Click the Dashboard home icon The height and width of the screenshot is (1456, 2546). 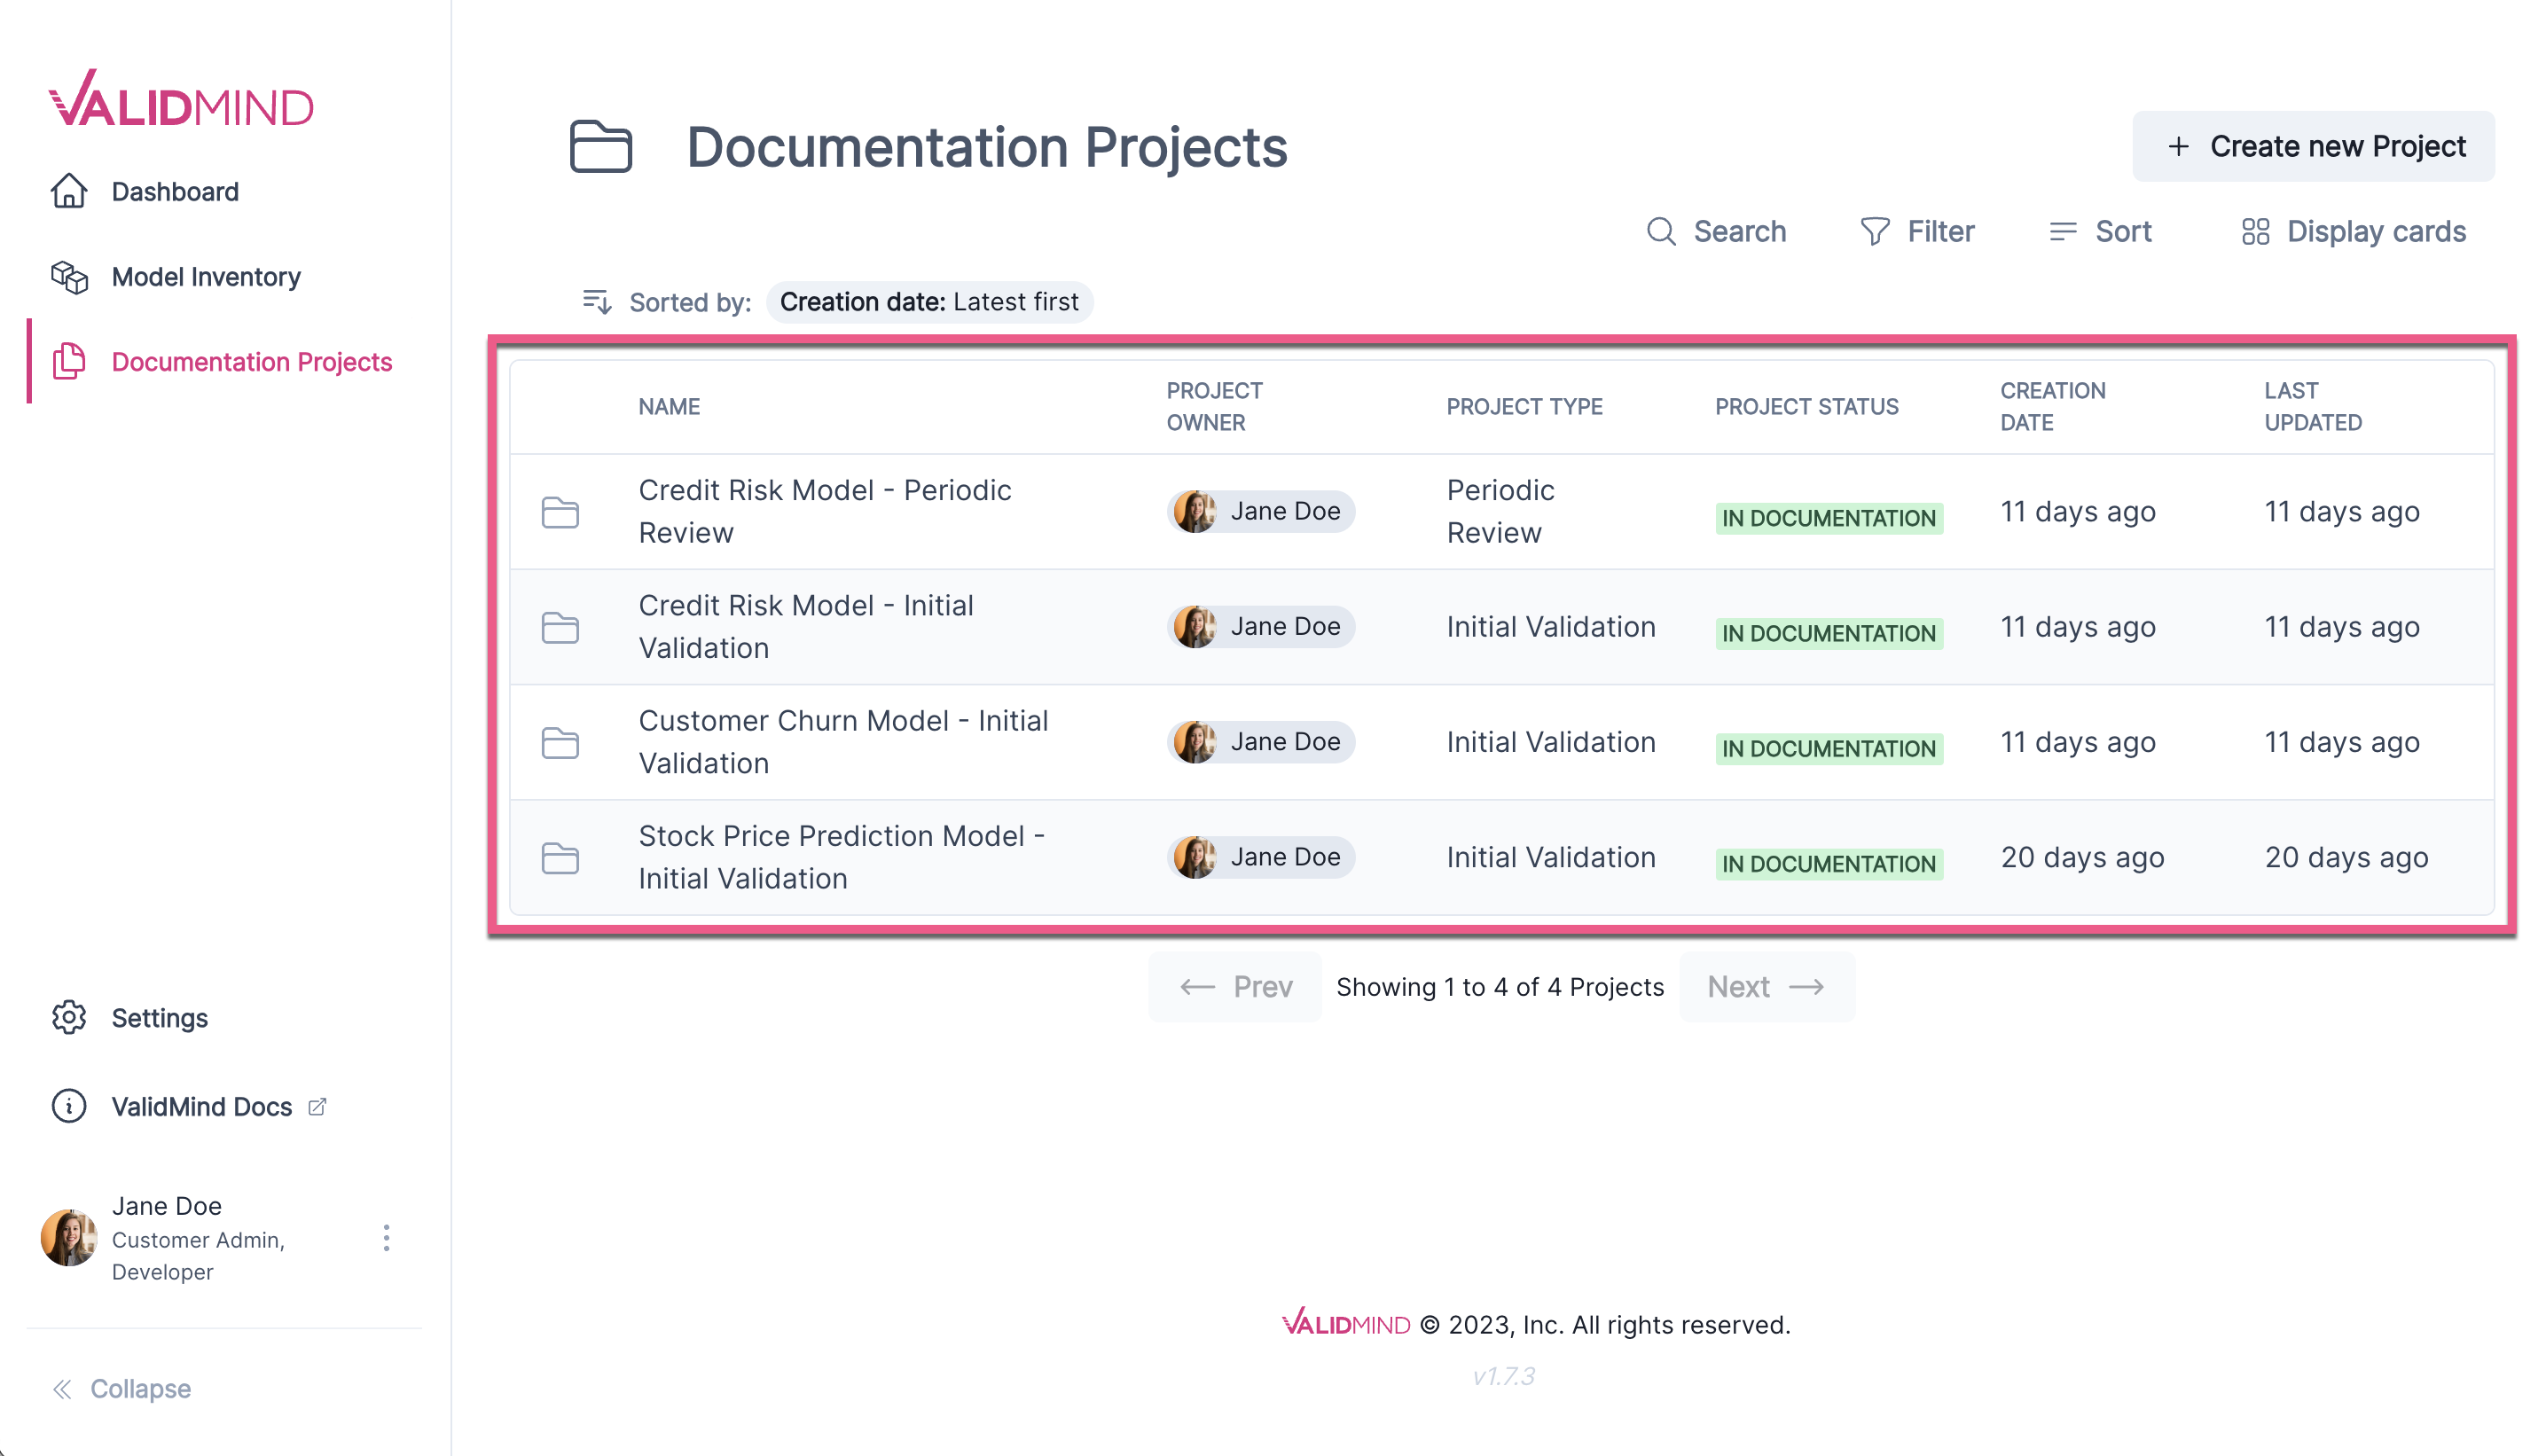(68, 191)
